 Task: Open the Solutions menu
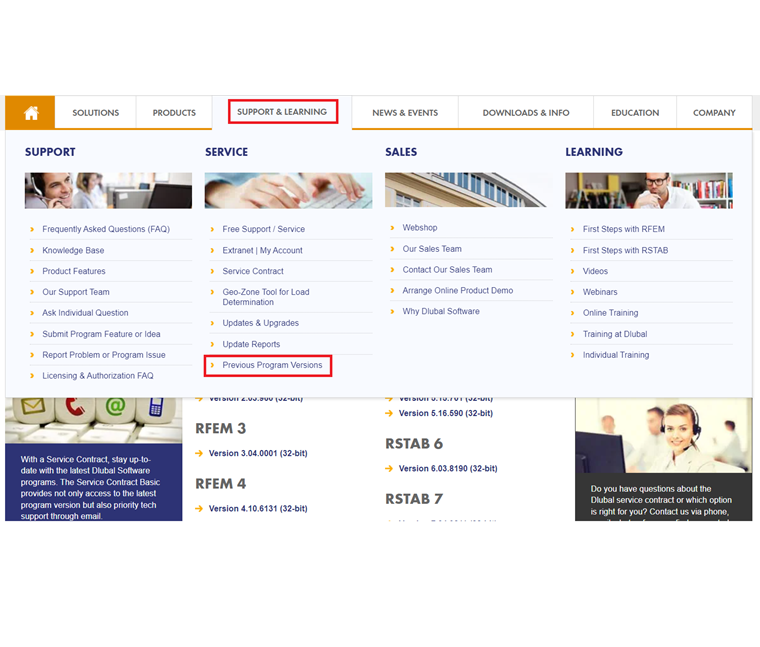pos(95,113)
